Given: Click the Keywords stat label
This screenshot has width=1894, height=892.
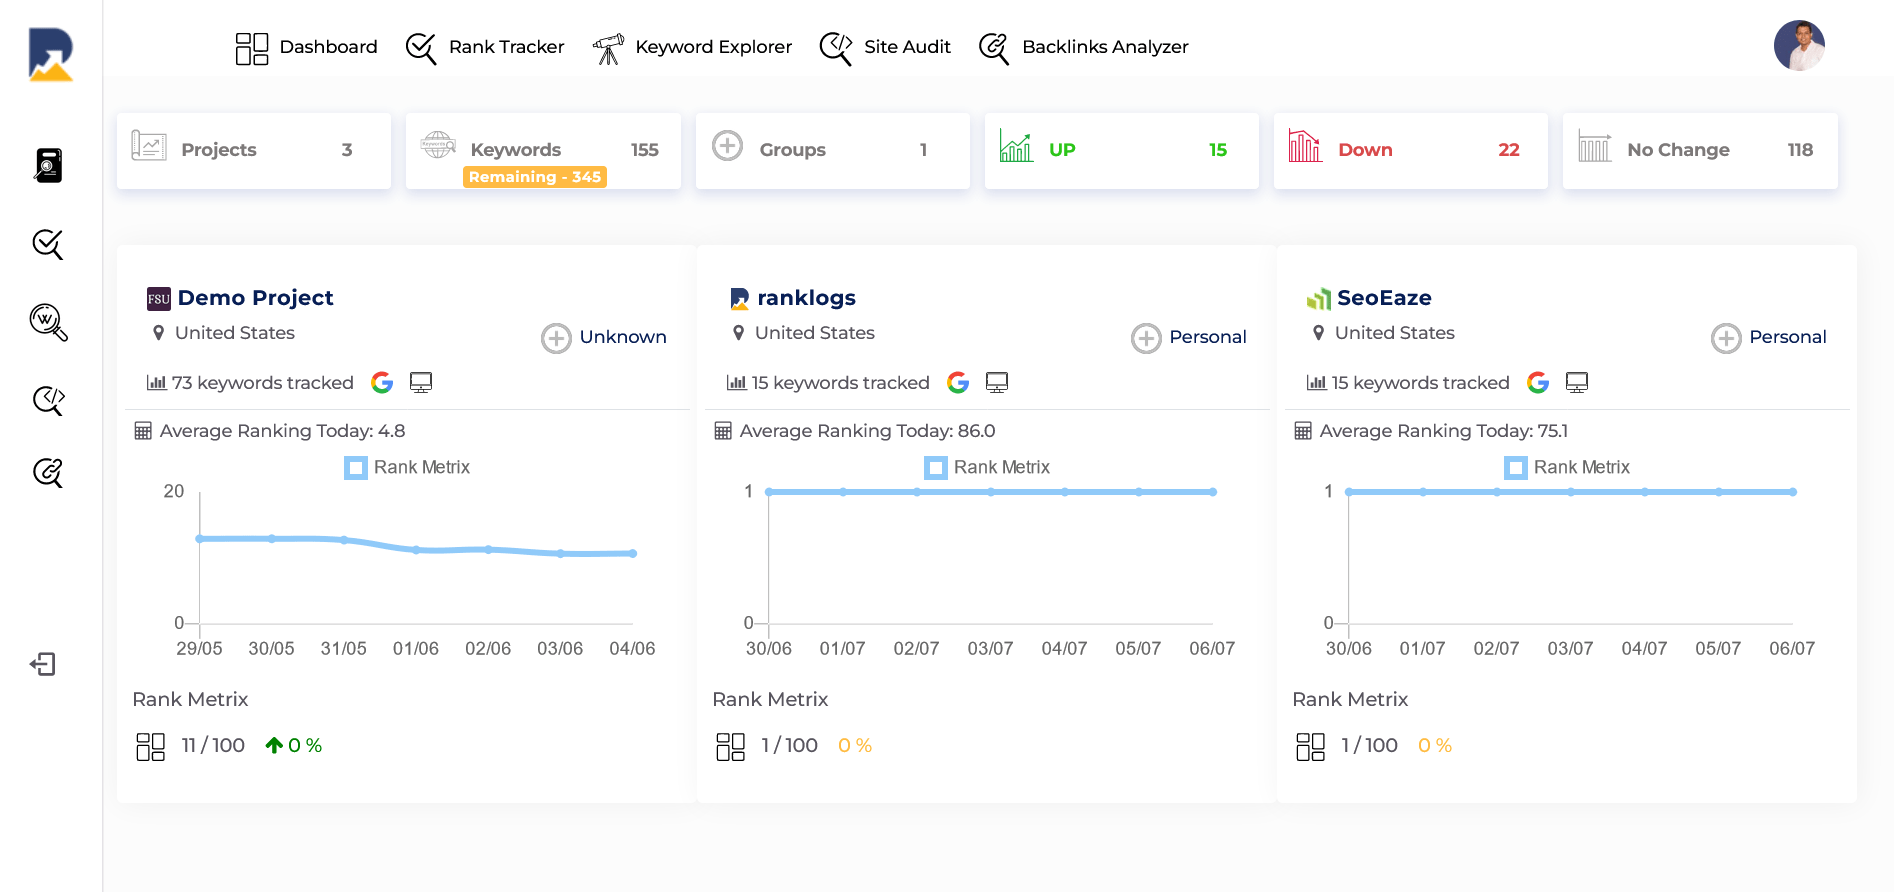Looking at the screenshot, I should [515, 150].
